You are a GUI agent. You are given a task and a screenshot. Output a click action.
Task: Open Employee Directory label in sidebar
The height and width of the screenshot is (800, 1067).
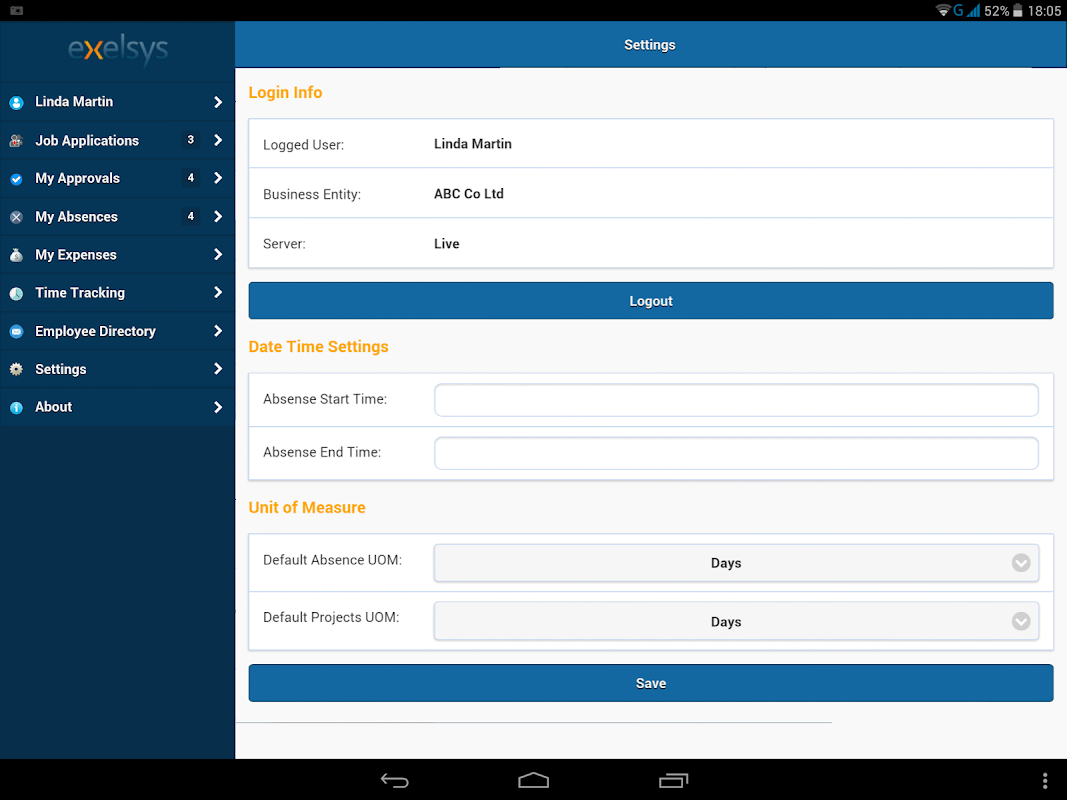[x=95, y=331]
